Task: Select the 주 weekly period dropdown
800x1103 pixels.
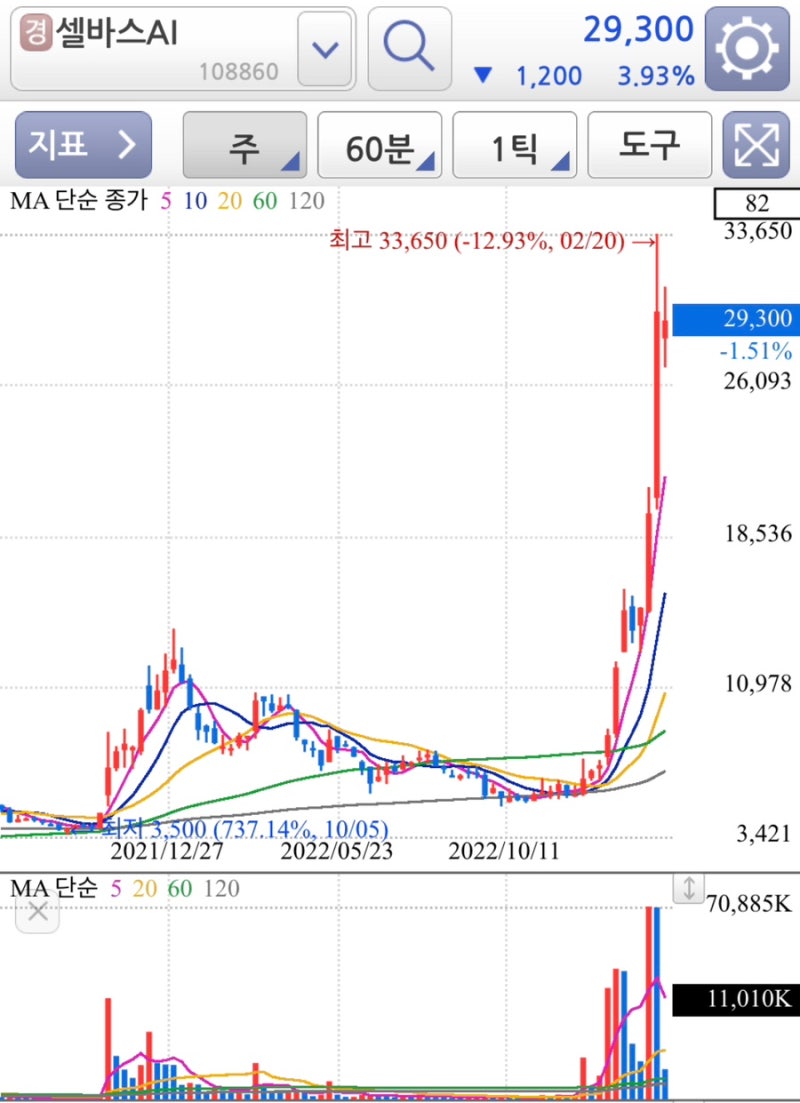Action: click(245, 145)
